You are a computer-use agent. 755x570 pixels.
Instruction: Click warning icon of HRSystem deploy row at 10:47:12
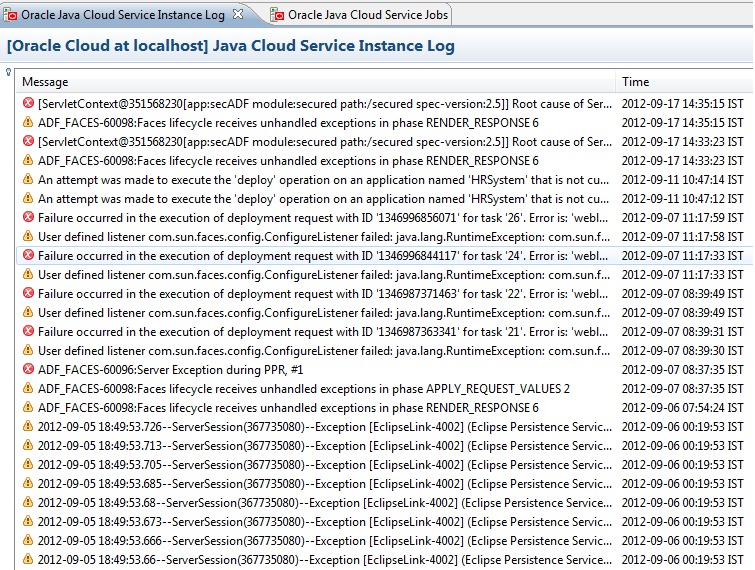pyautogui.click(x=28, y=198)
